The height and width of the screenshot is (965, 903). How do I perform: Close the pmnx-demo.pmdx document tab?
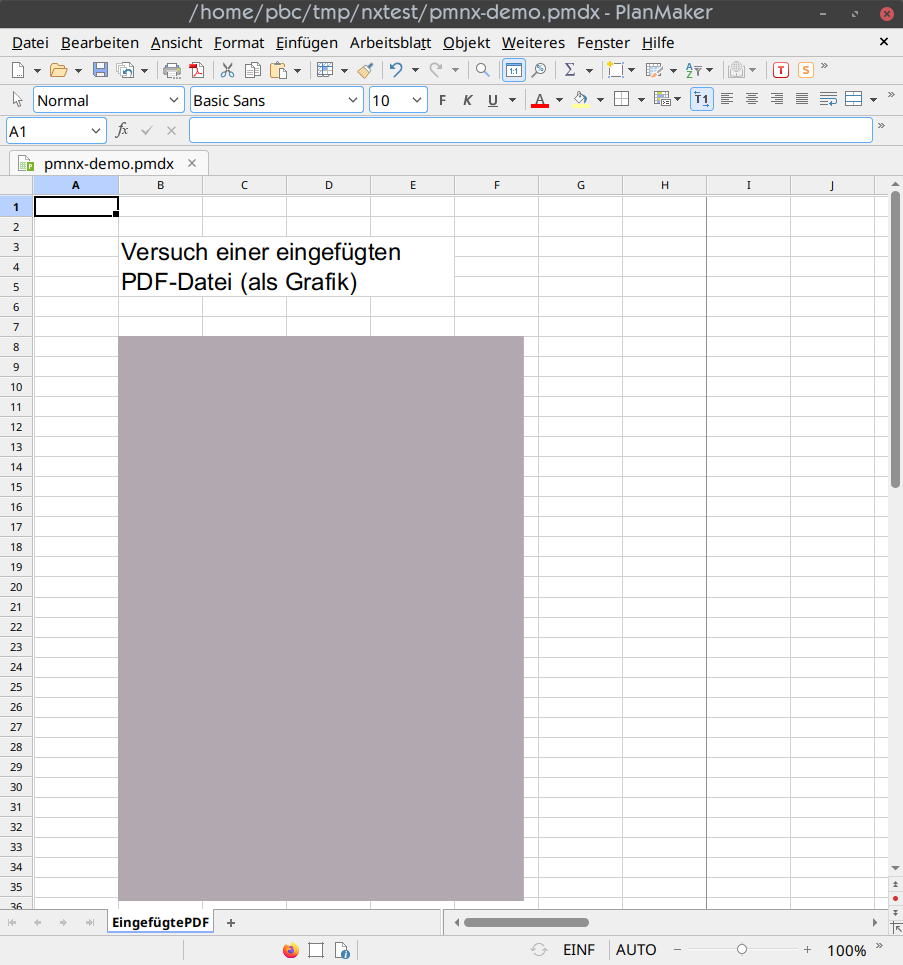[192, 163]
